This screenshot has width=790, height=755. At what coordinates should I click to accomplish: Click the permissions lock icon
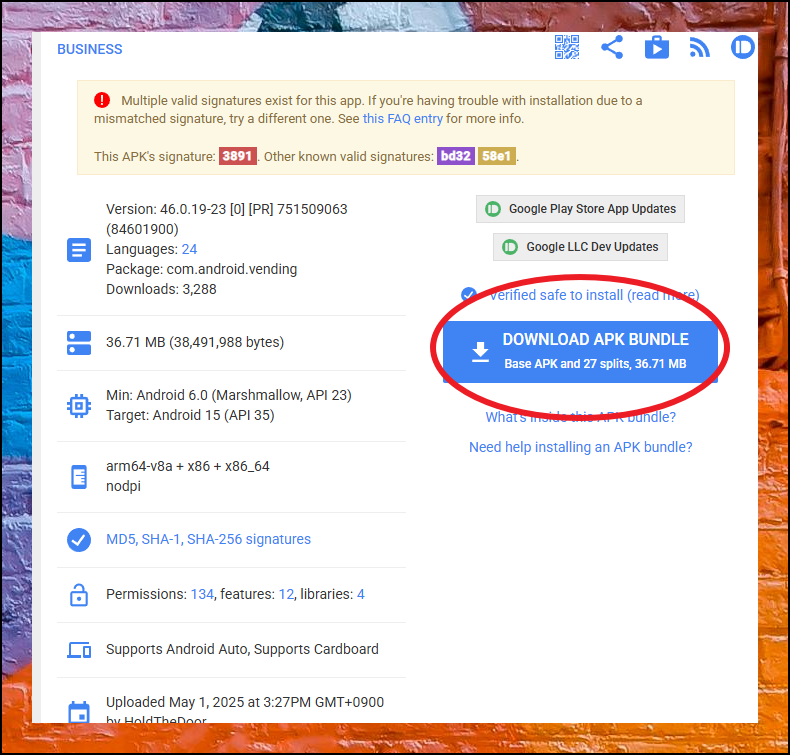pos(79,595)
